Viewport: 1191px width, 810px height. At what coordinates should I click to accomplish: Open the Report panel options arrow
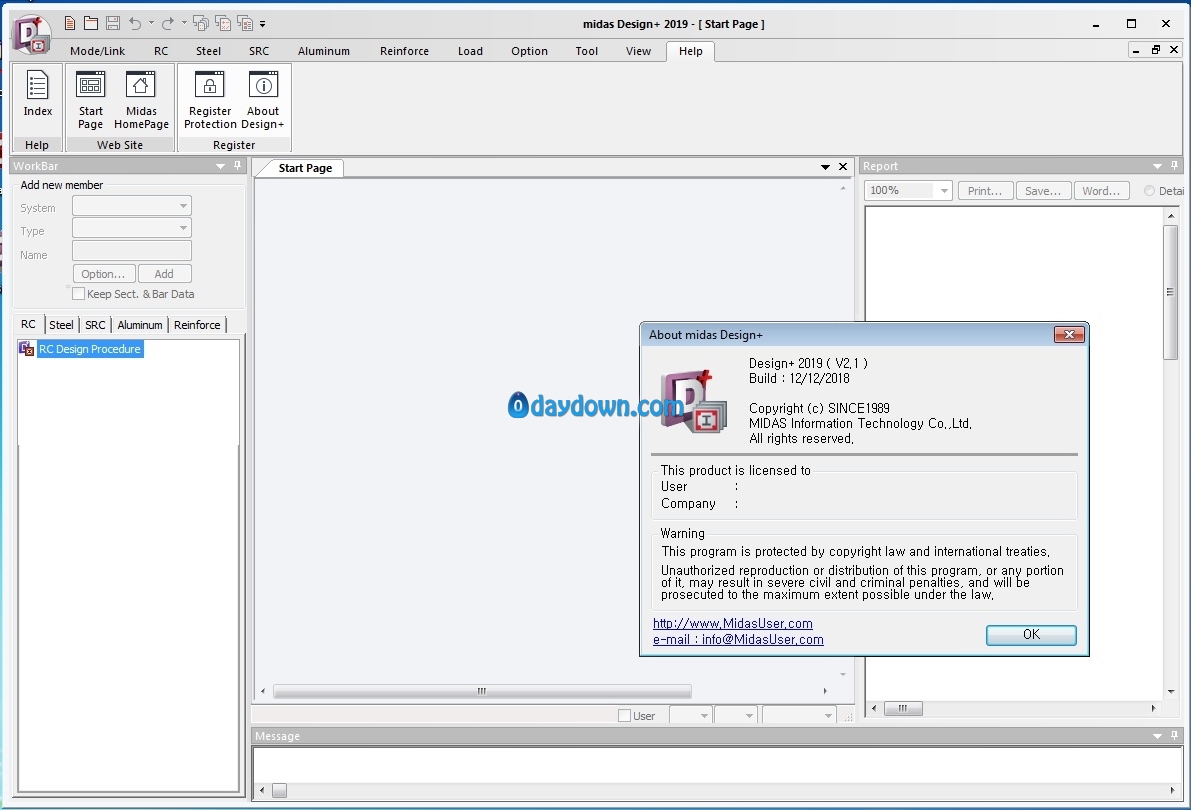click(1157, 166)
